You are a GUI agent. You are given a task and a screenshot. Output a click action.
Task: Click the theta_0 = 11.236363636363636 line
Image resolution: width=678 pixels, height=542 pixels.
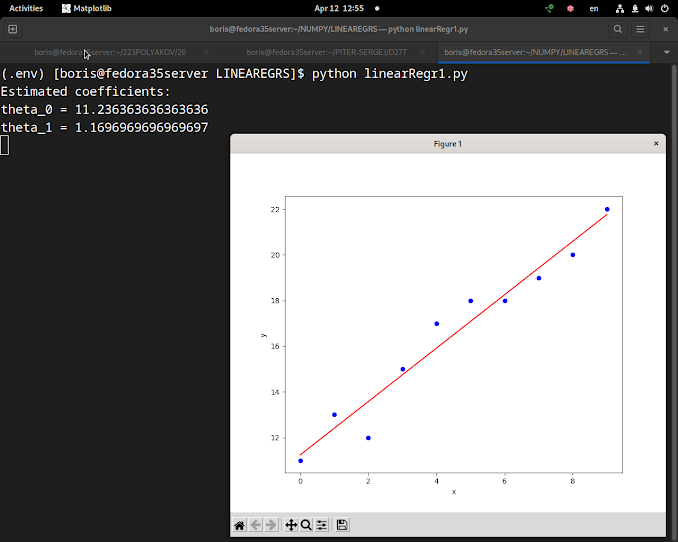coord(104,109)
